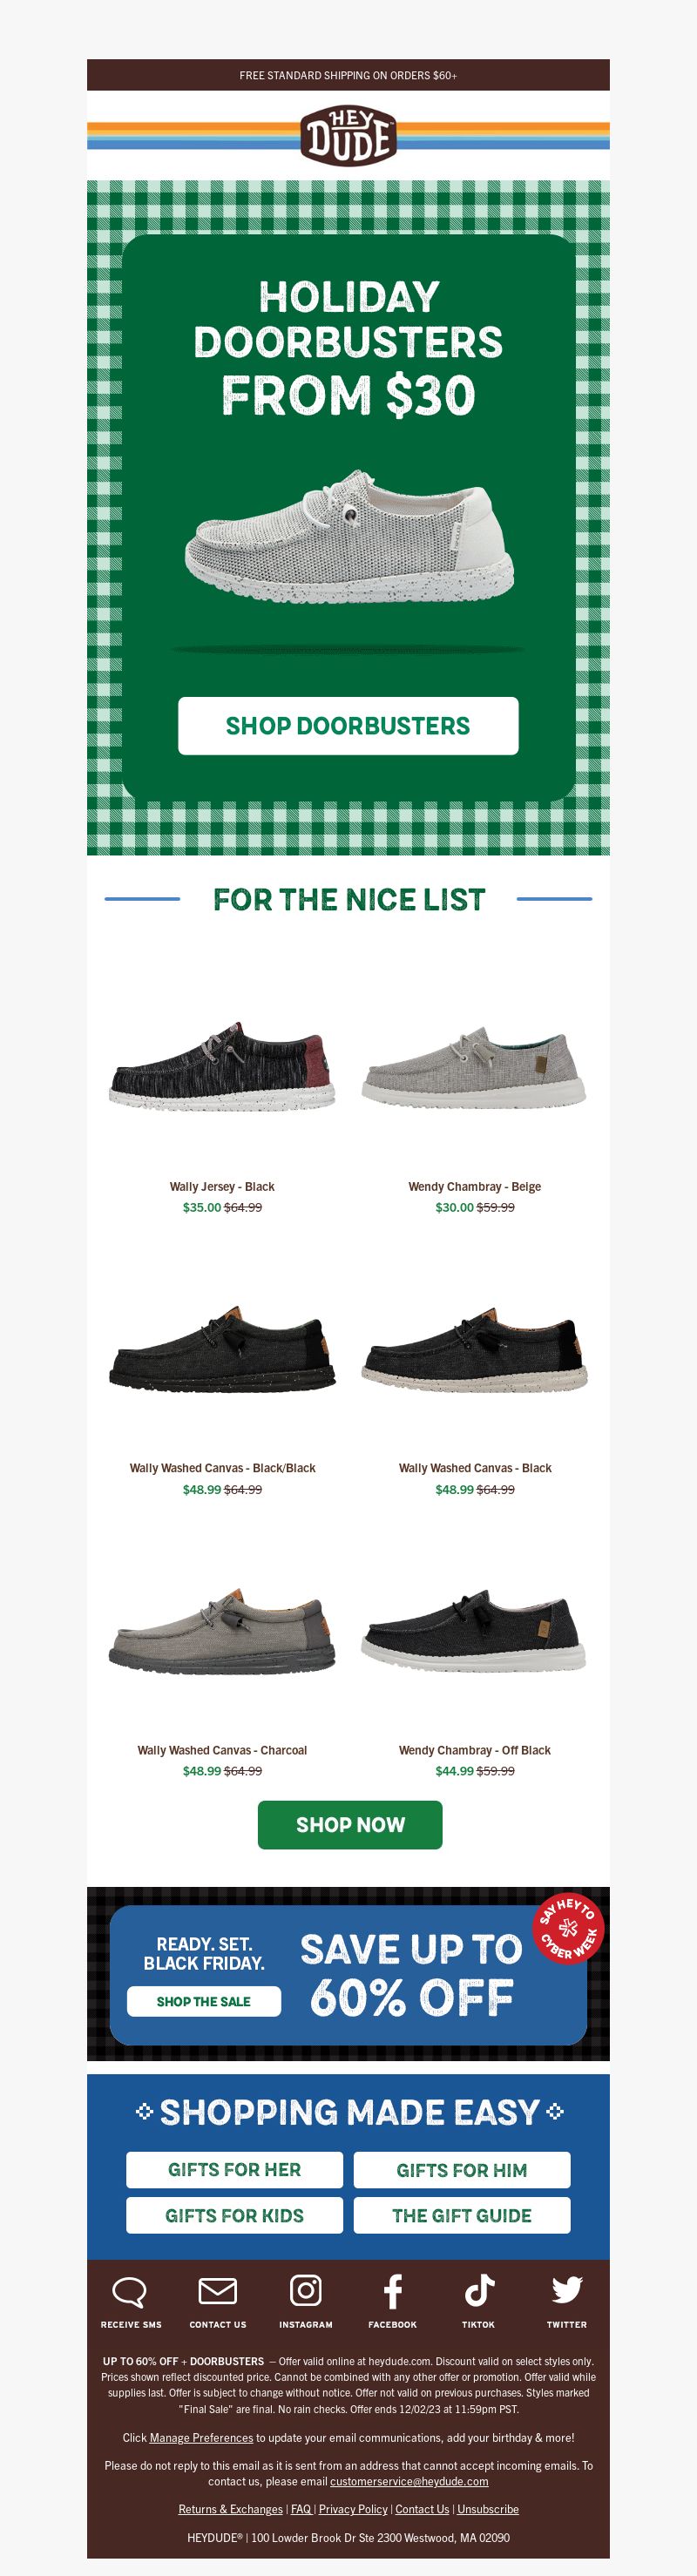Open the Wendy Chambray Beige shoe thumbnail

pos(474,1066)
